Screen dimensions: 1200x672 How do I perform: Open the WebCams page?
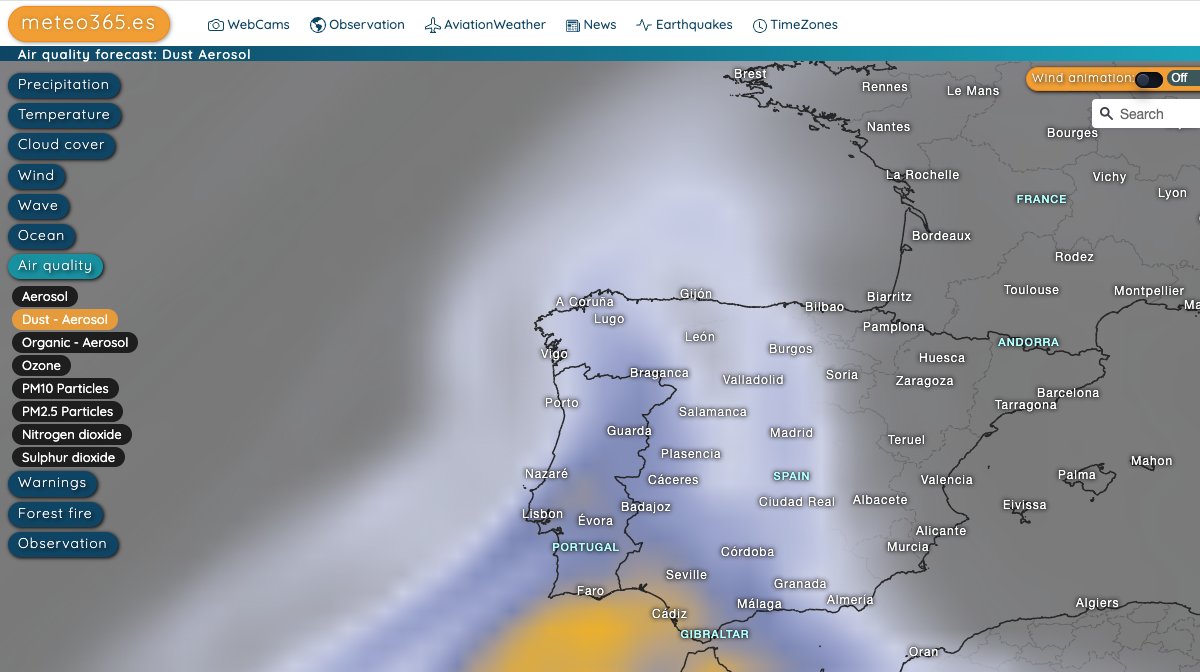[249, 25]
